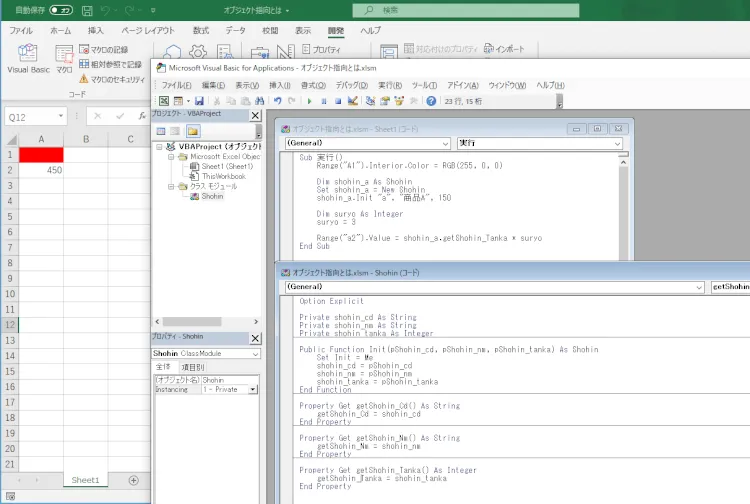The image size is (750, 504).
Task: Toggle Folders view in Project pane
Action: point(193,131)
